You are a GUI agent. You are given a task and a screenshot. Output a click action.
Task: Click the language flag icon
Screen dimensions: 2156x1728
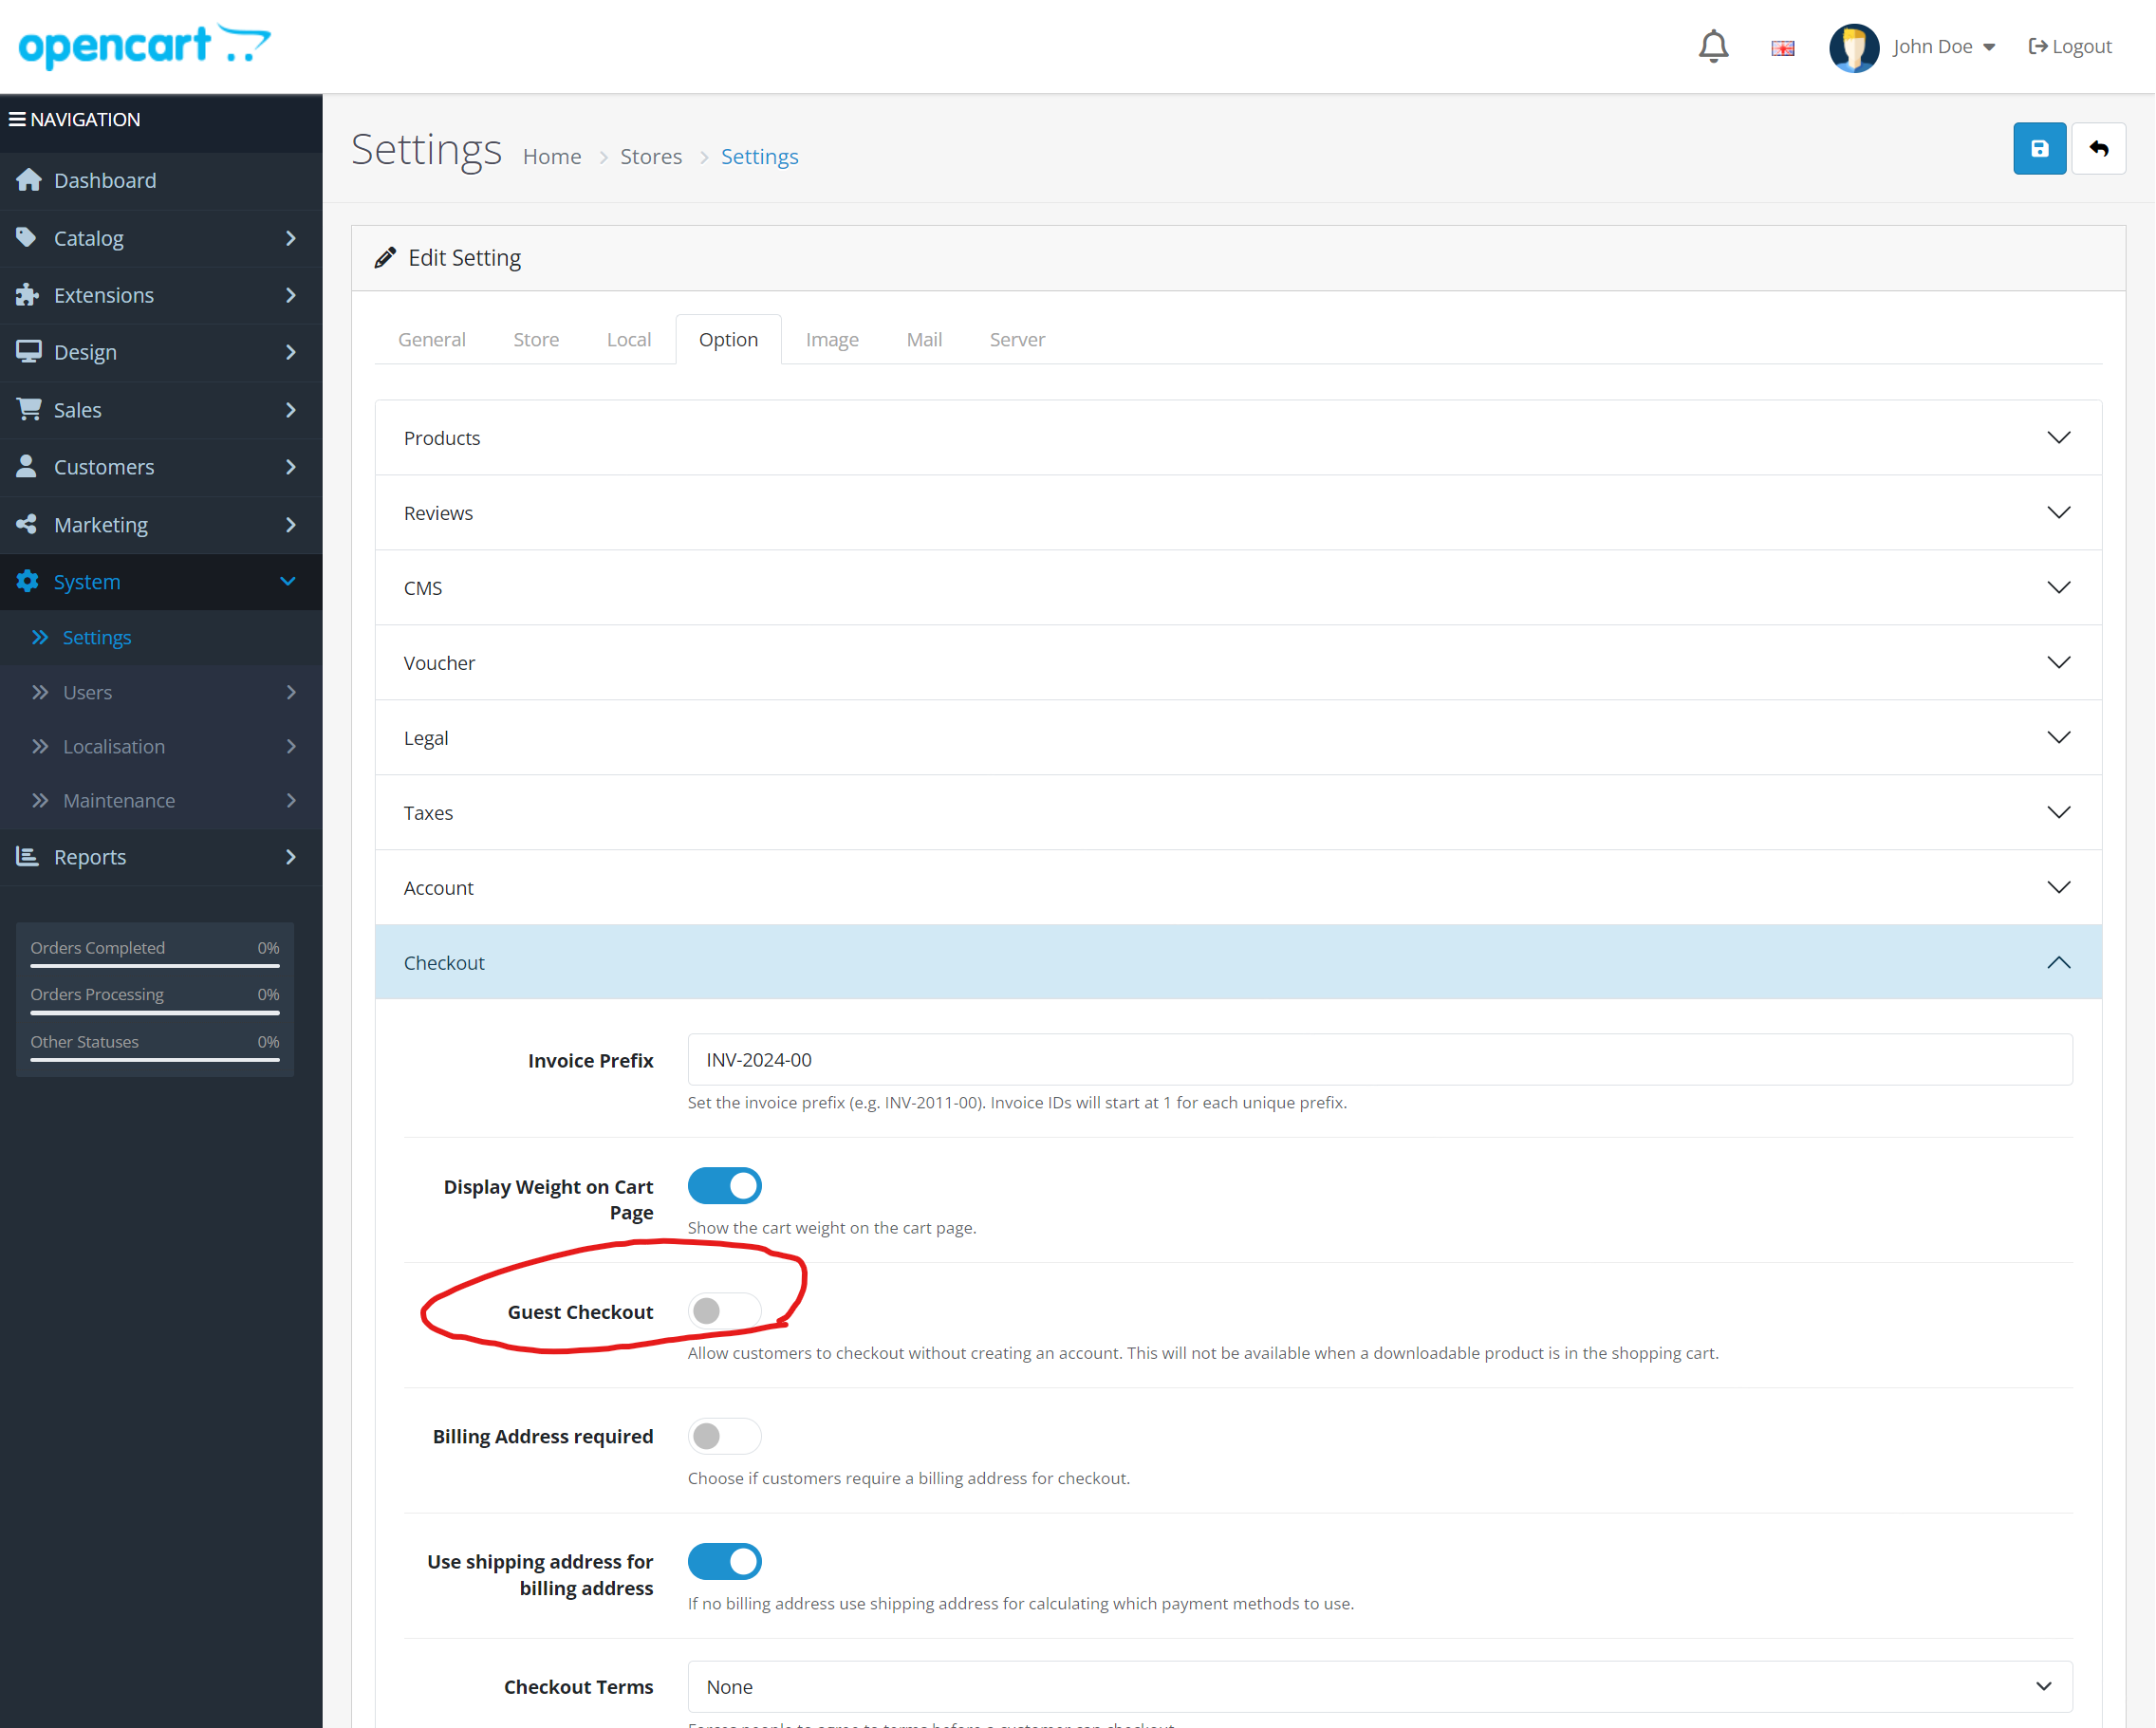point(1782,48)
